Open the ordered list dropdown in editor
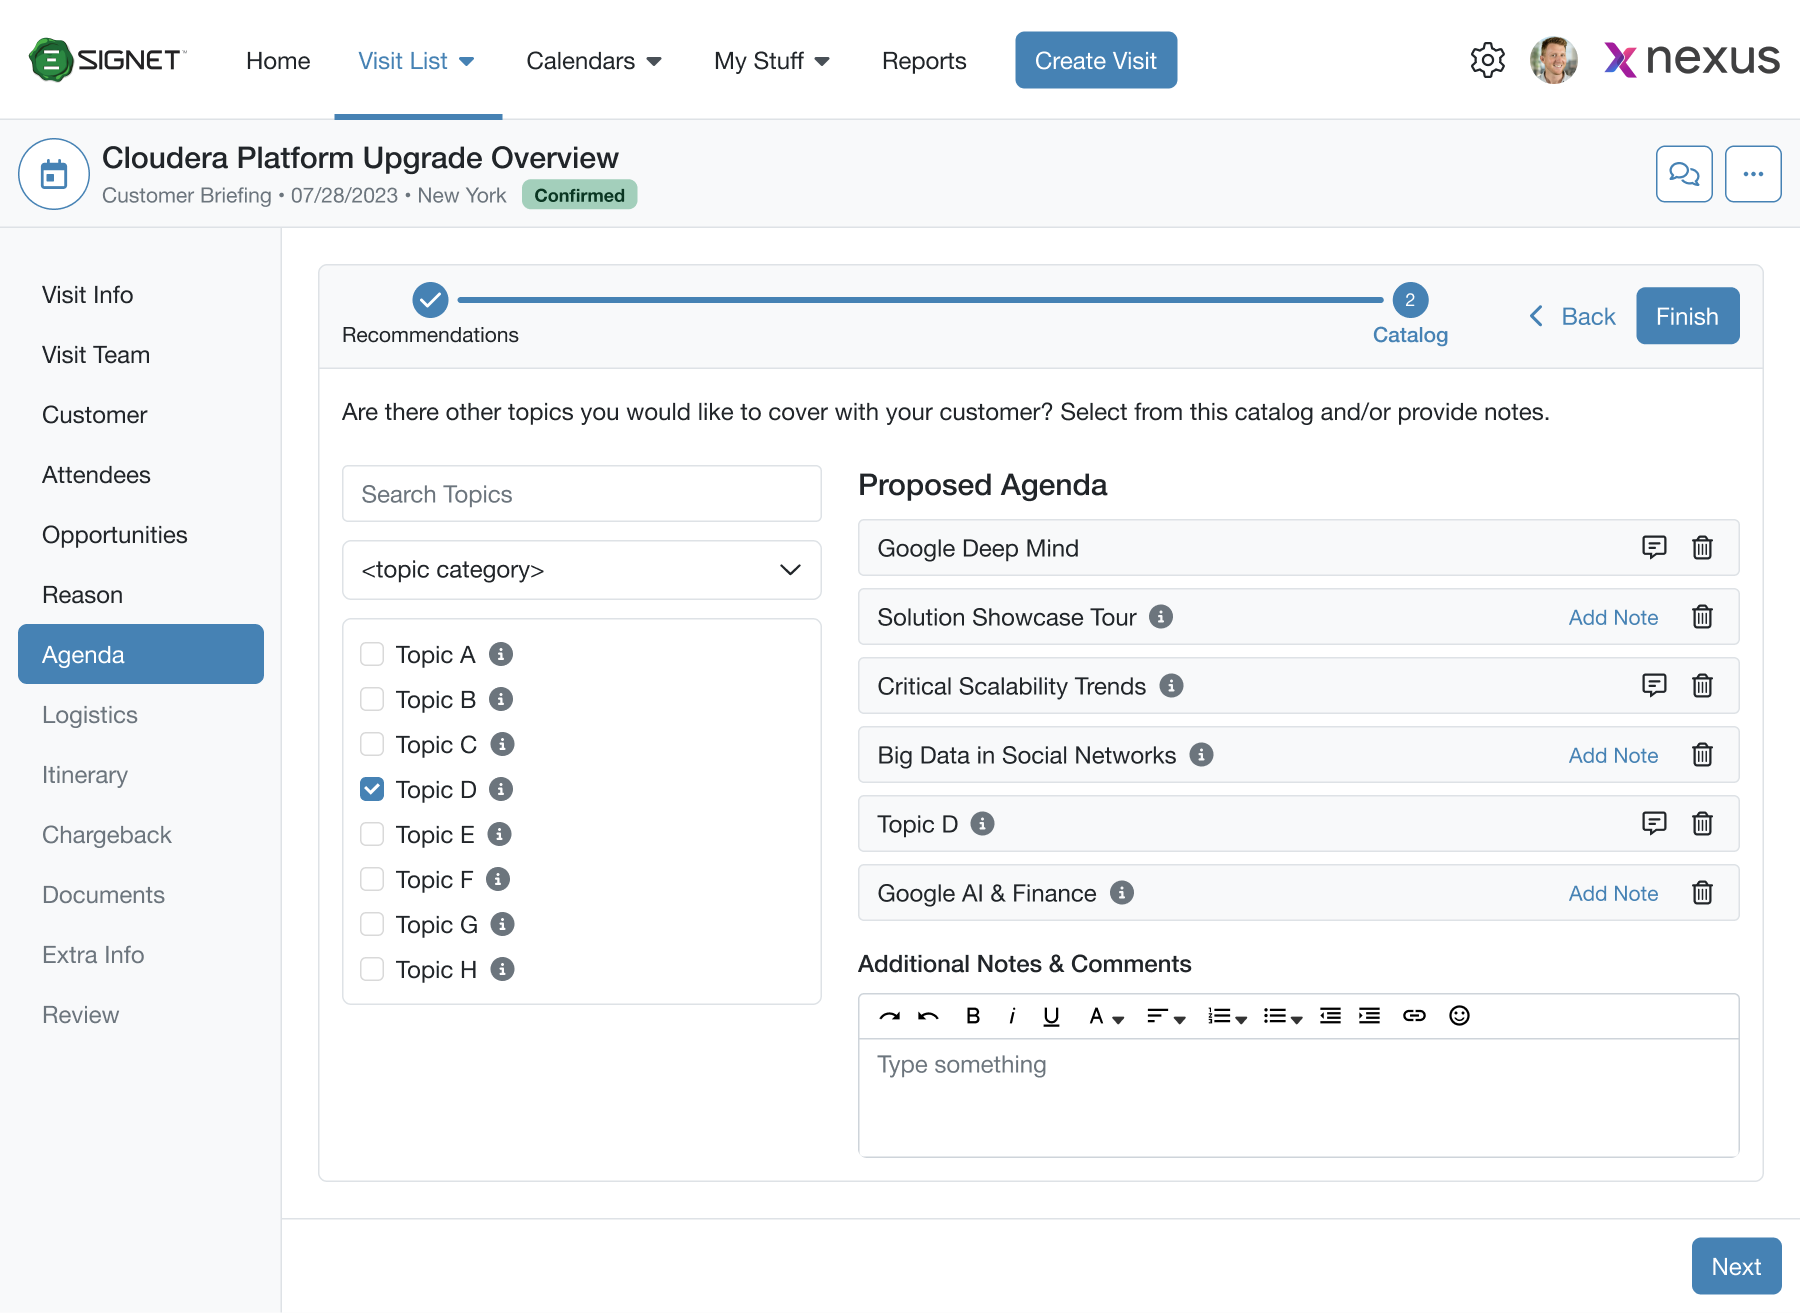The image size is (1800, 1313). coord(1227,1016)
